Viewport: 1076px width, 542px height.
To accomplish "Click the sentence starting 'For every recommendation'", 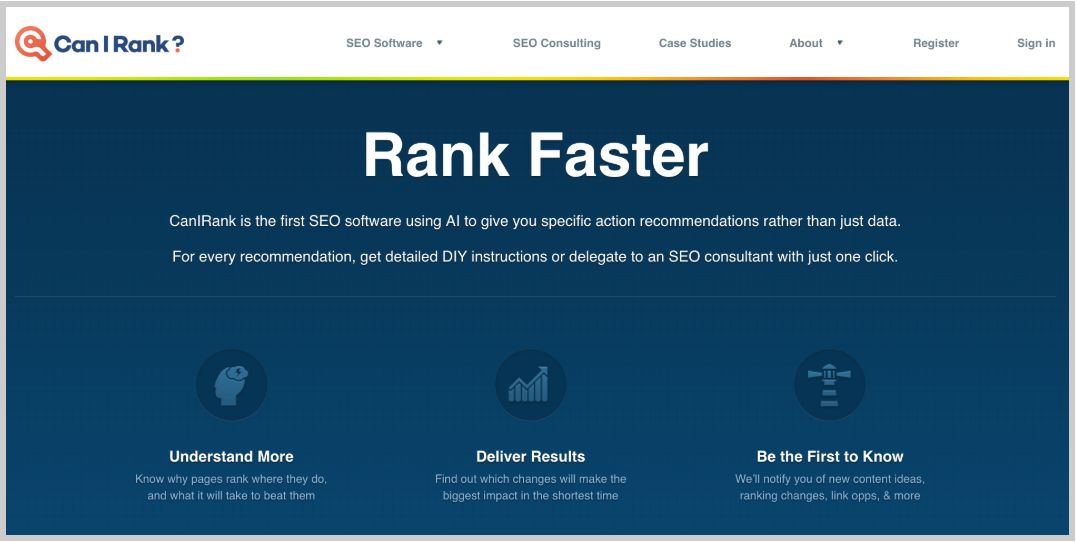I will coord(535,257).
